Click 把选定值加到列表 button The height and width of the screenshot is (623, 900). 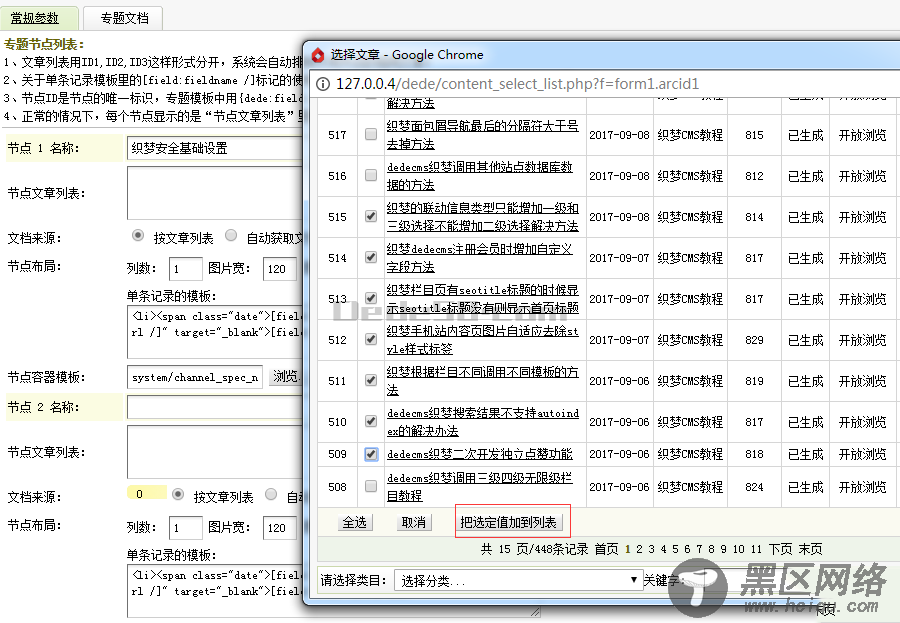click(509, 522)
